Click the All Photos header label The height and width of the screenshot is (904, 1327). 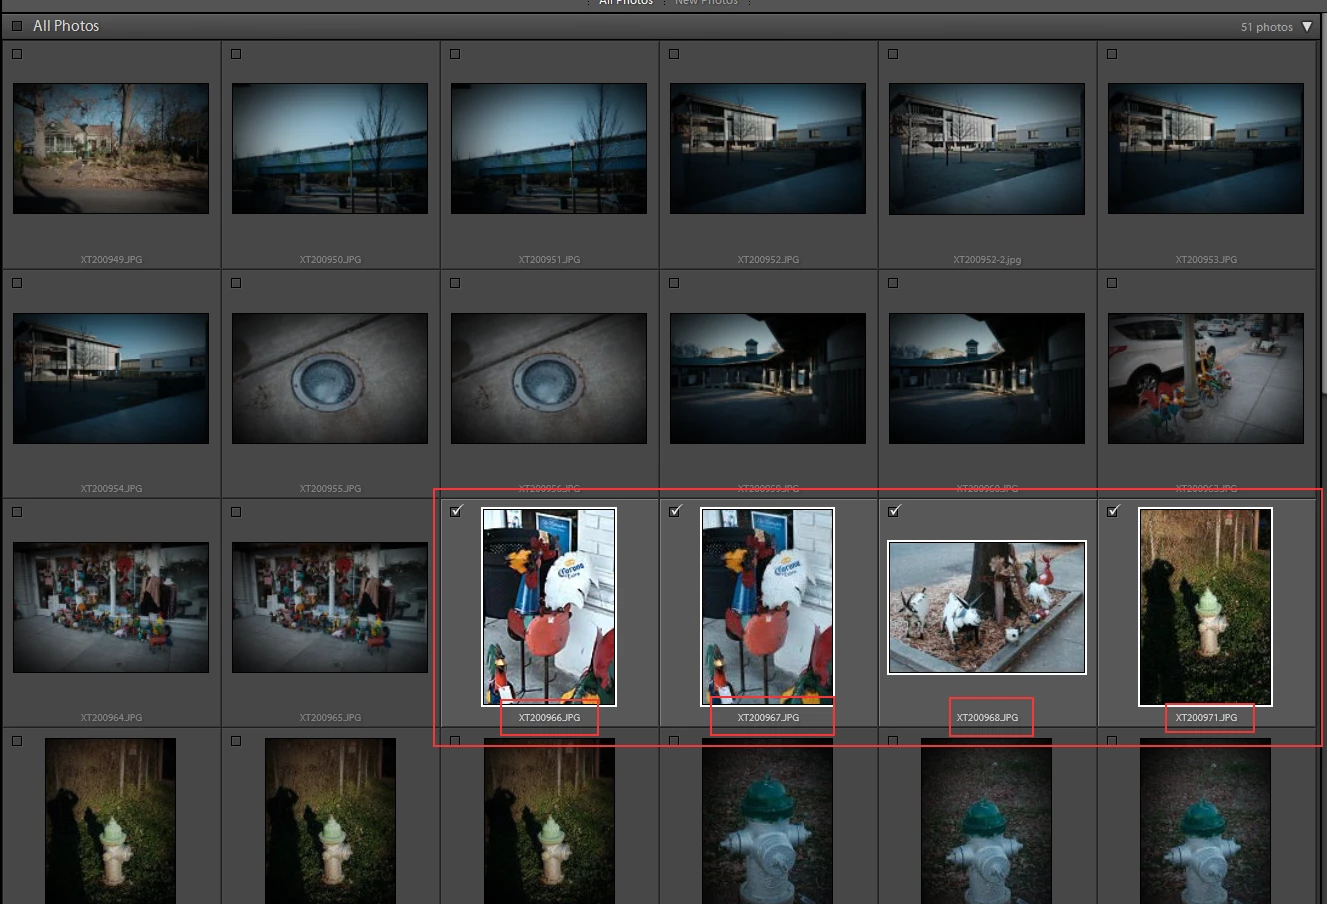pyautogui.click(x=66, y=26)
